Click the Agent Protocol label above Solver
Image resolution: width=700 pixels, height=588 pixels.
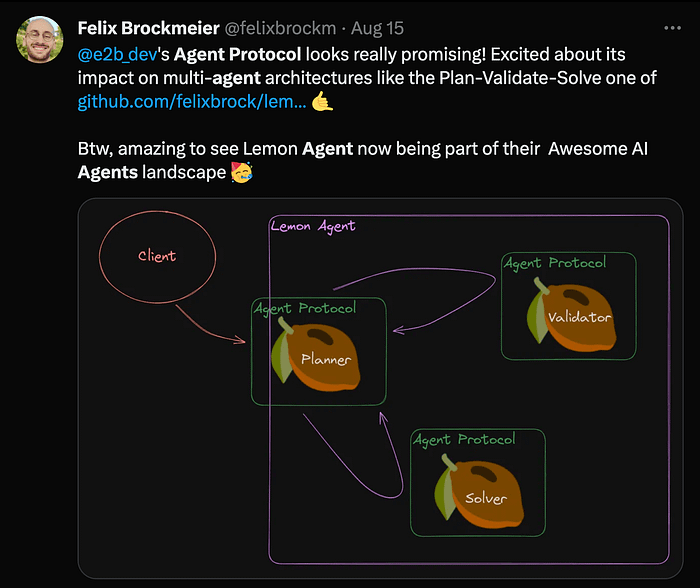[x=464, y=440]
